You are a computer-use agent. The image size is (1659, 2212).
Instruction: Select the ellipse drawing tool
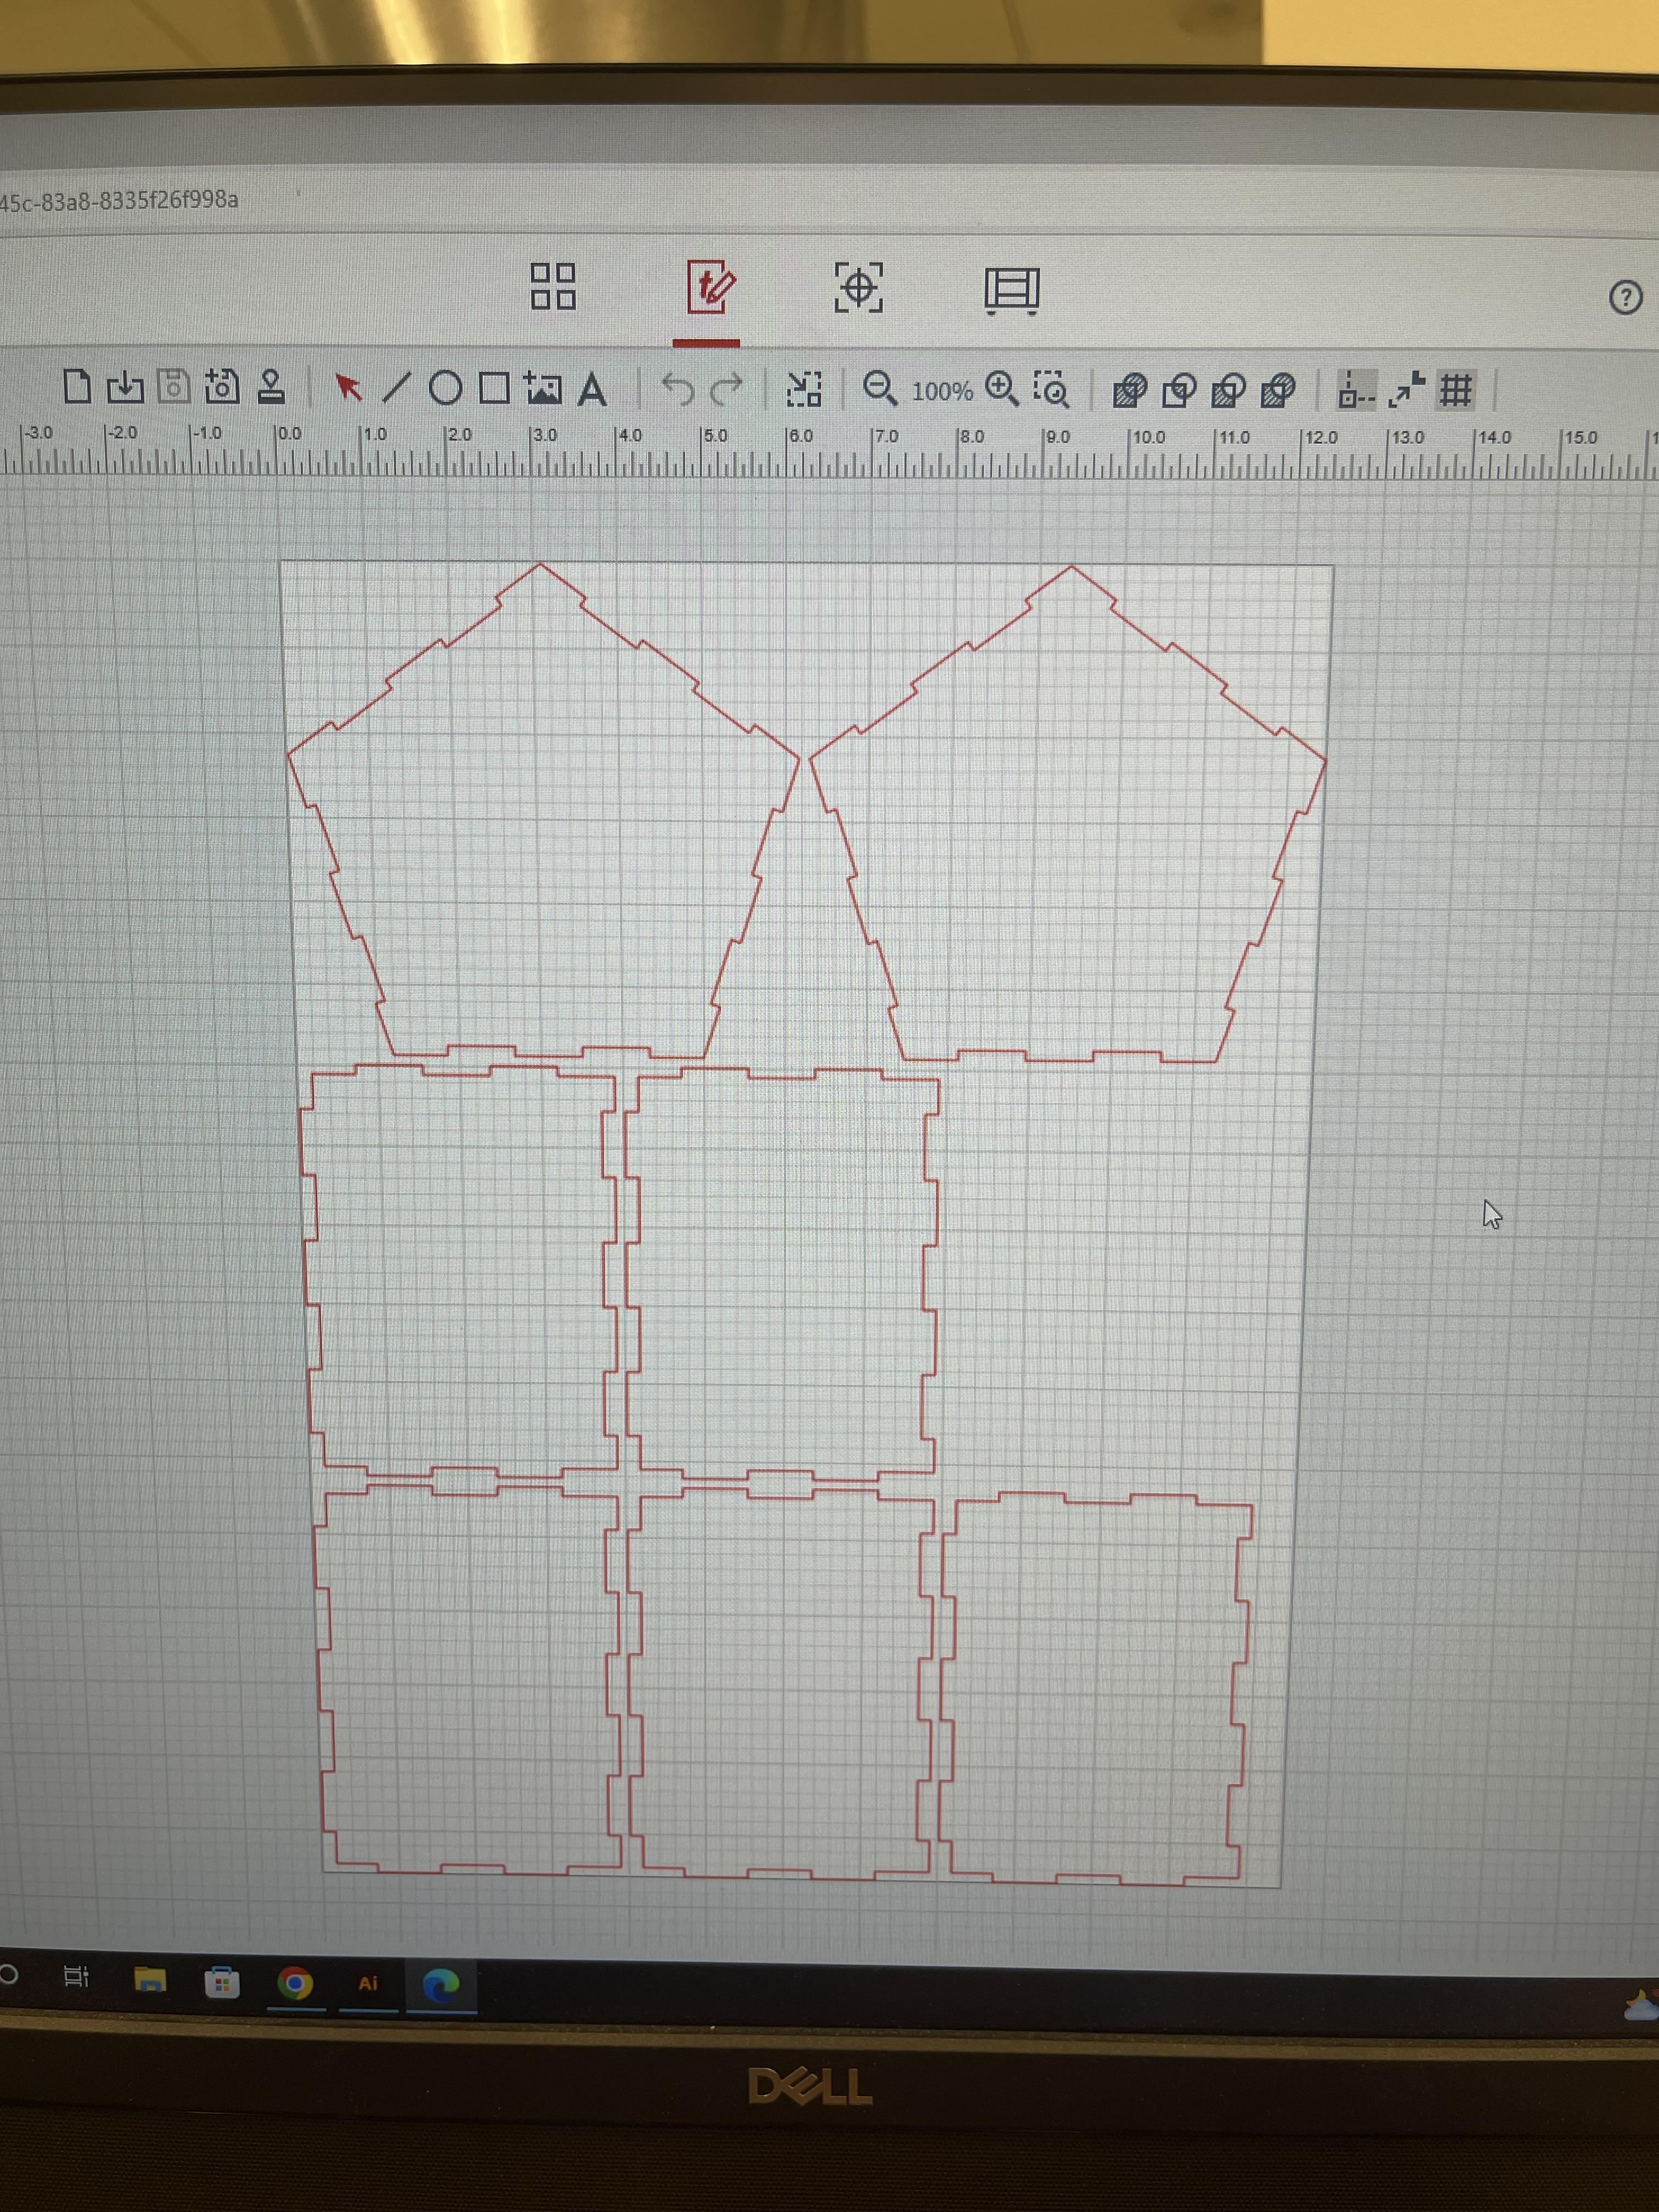(x=446, y=388)
